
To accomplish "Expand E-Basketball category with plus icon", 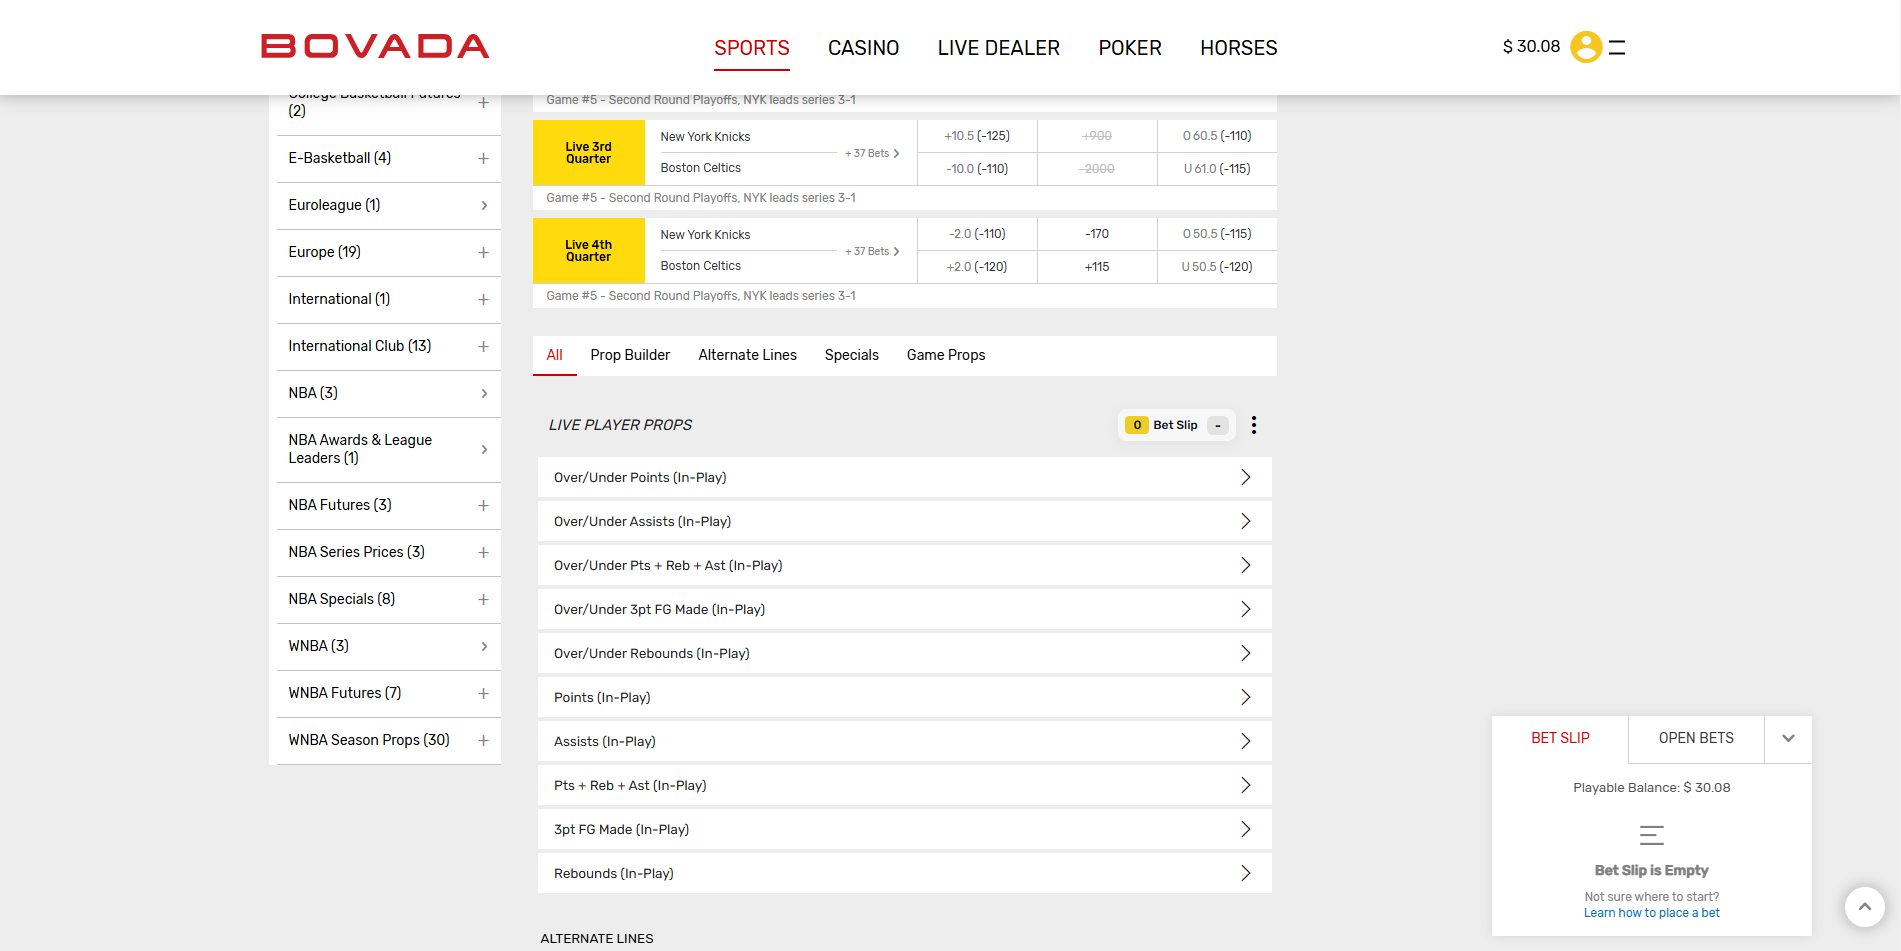I will click(483, 159).
